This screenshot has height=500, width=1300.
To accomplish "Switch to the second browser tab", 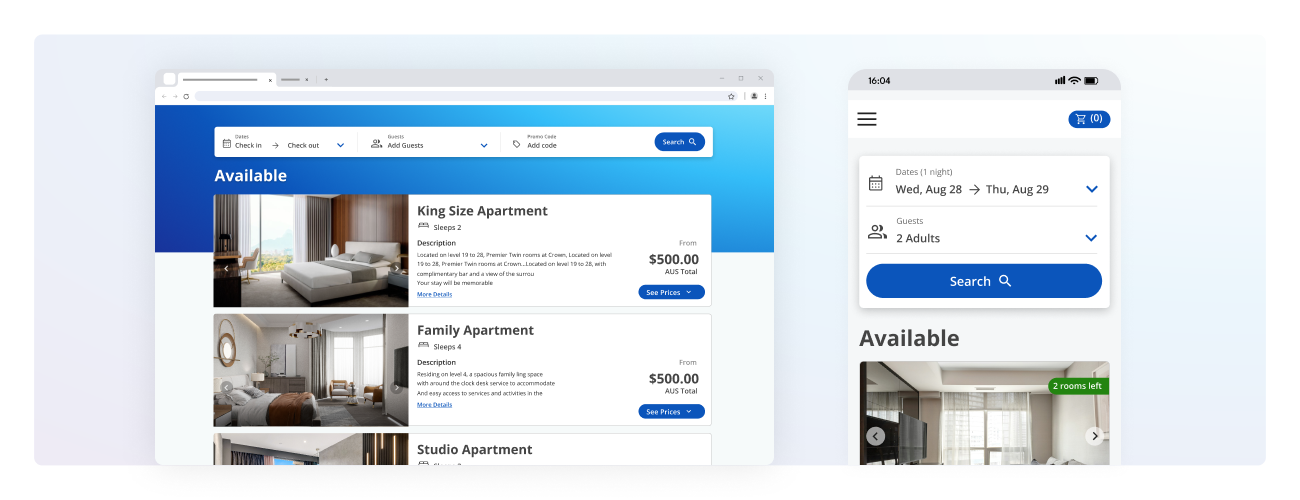I will click(293, 79).
